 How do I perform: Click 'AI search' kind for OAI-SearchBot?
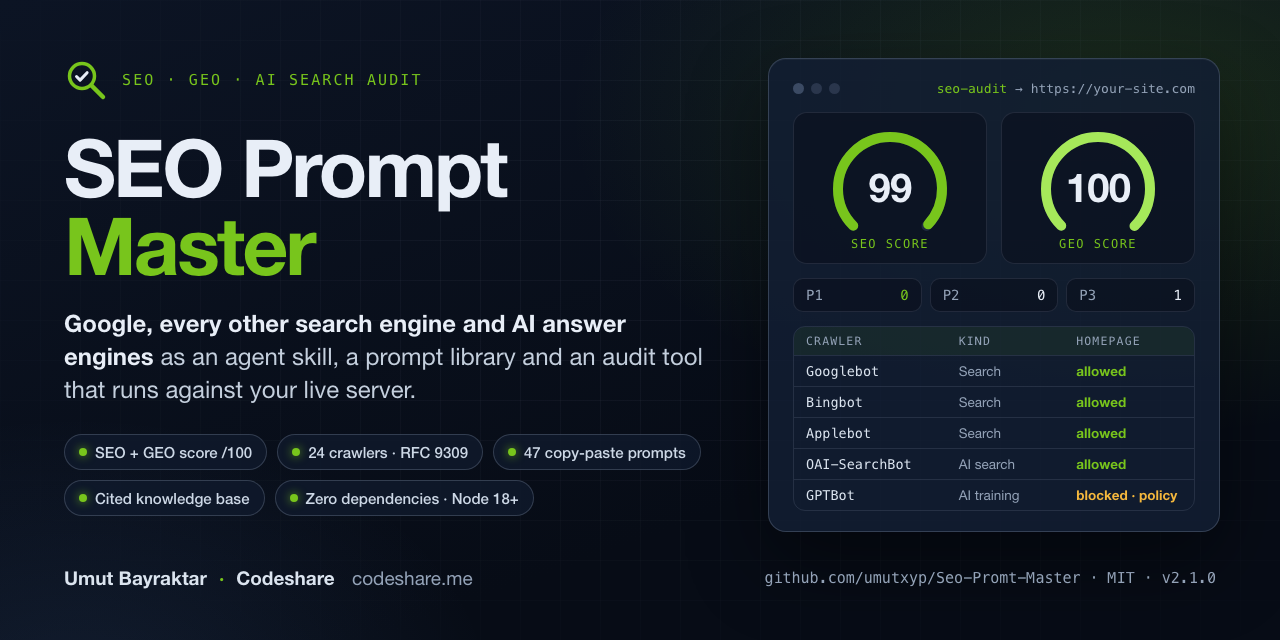(986, 464)
